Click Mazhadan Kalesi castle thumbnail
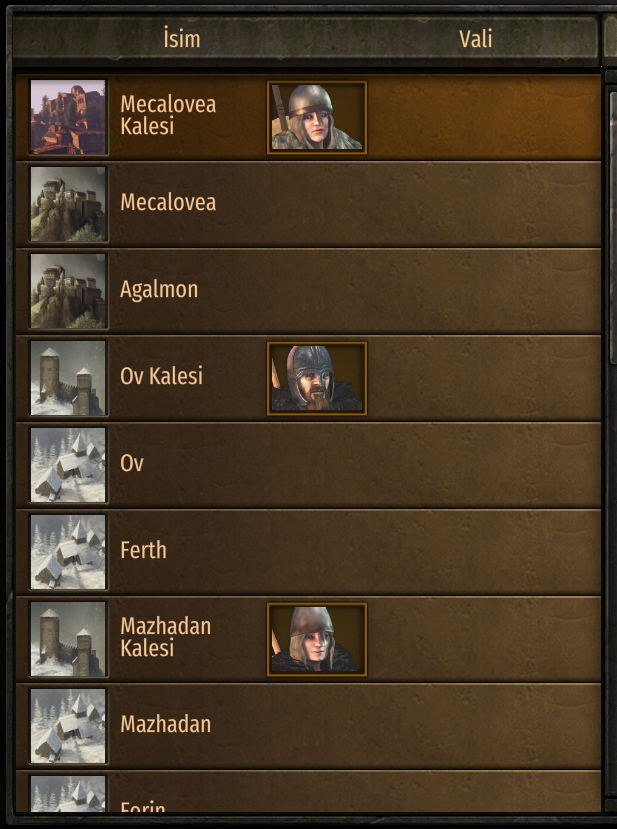The height and width of the screenshot is (829, 617). (68, 639)
